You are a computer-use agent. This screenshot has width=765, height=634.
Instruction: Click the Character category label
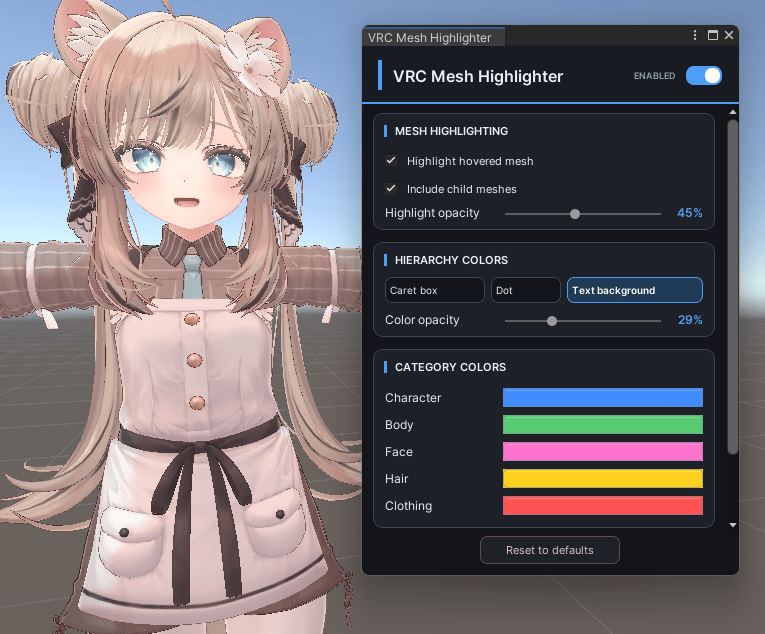tap(413, 398)
